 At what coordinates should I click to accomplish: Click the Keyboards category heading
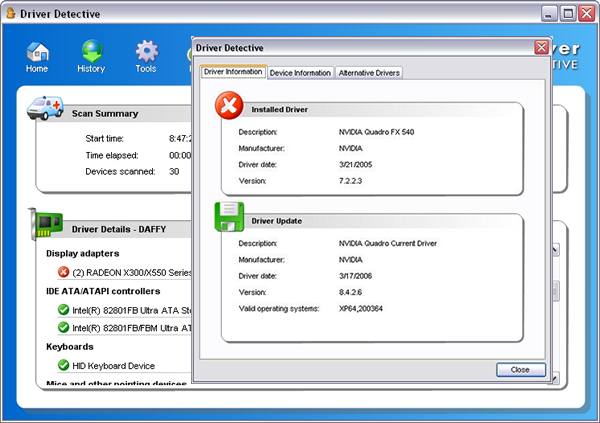(70, 347)
